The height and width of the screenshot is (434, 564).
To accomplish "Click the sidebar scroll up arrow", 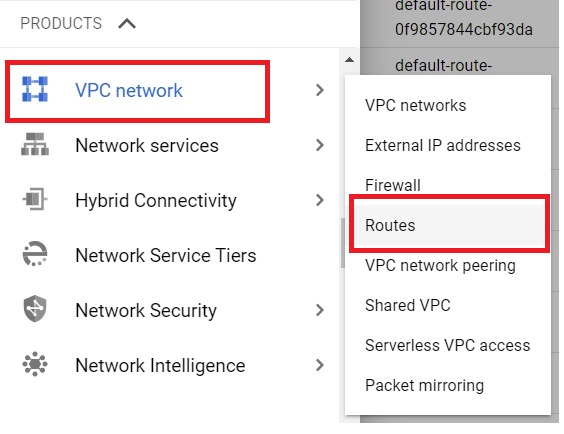I will pyautogui.click(x=349, y=60).
